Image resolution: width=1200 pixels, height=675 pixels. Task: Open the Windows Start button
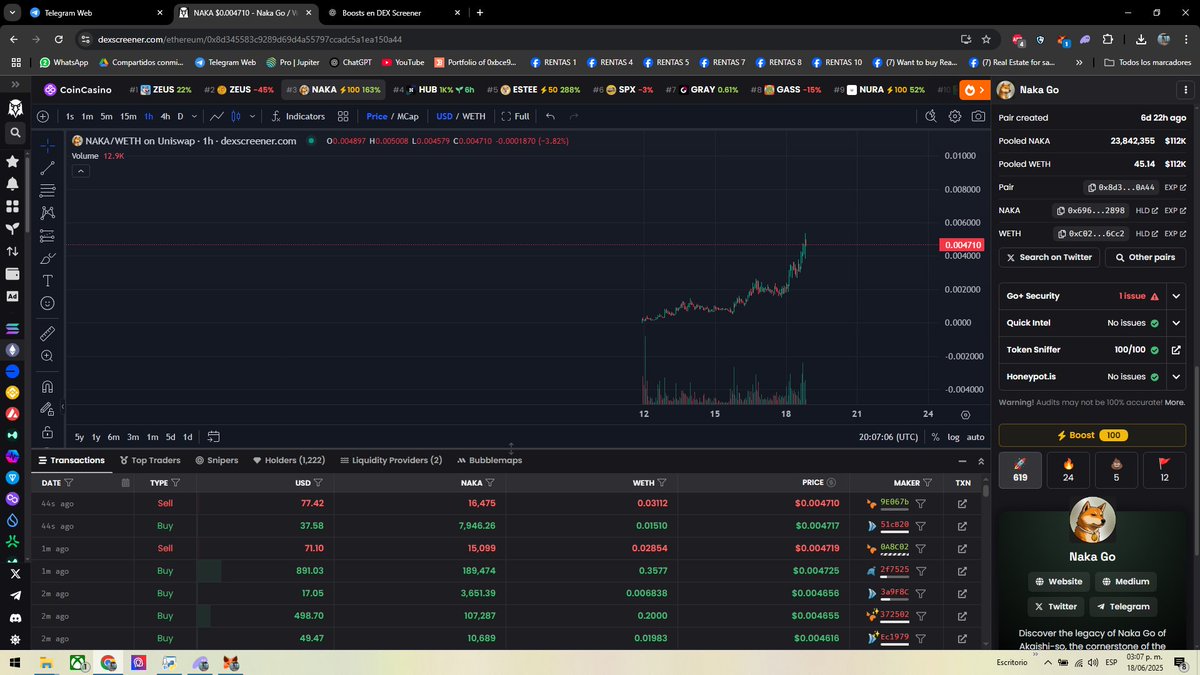(14, 663)
